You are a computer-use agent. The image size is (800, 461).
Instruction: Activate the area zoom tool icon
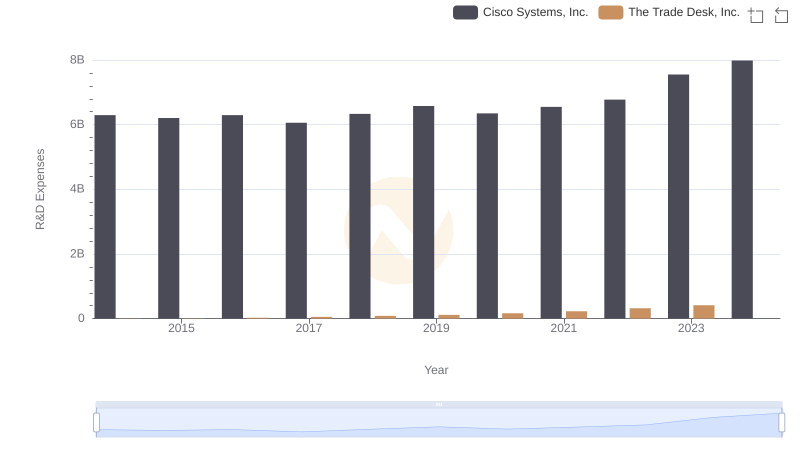[x=756, y=15]
